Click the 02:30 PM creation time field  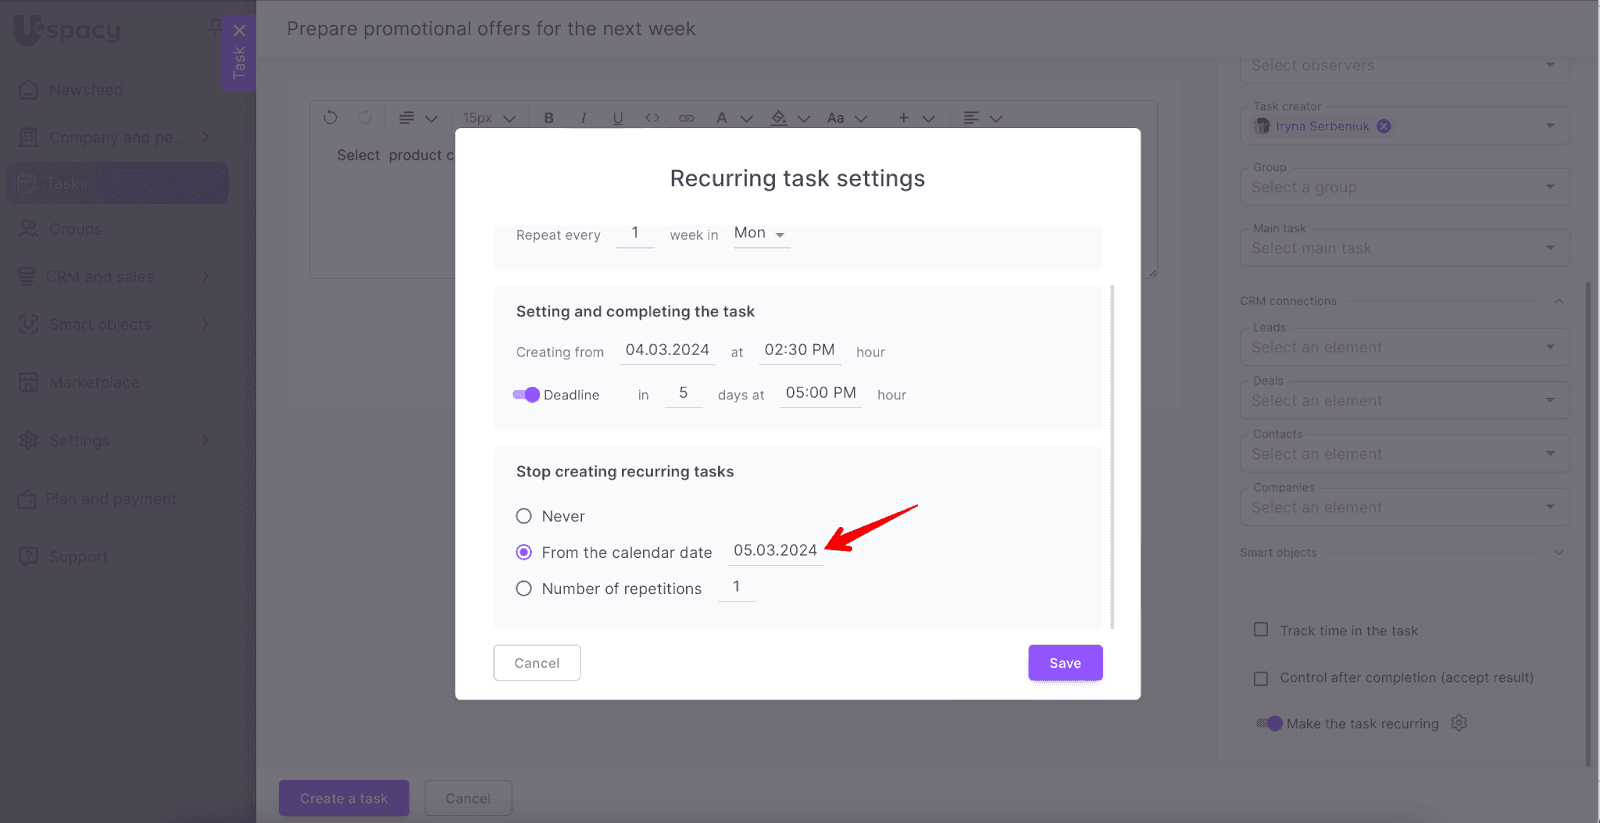click(x=799, y=350)
